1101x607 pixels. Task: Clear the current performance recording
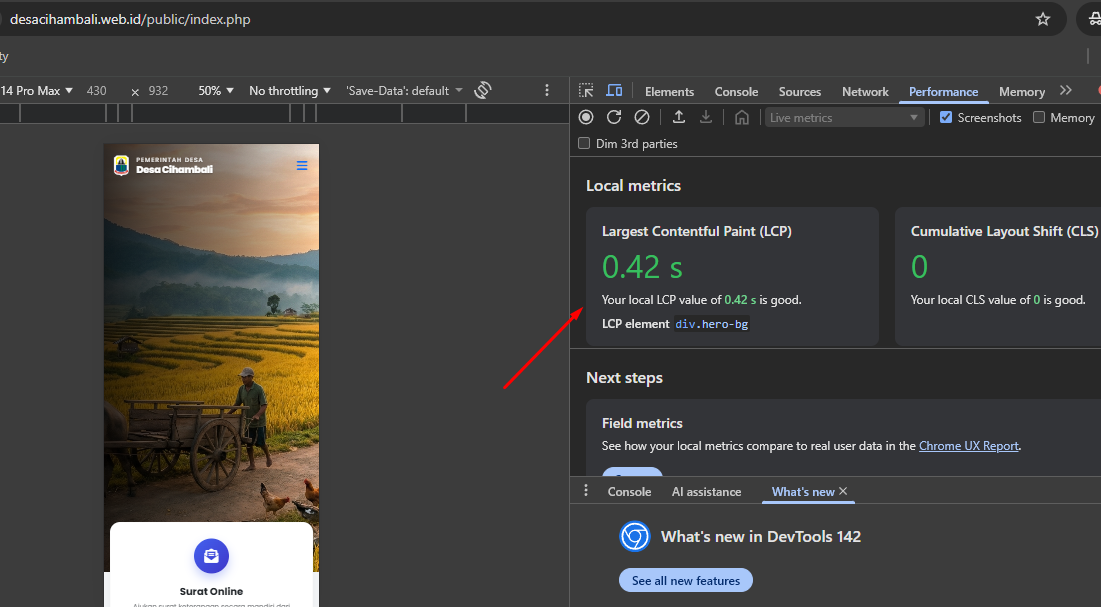(x=642, y=117)
